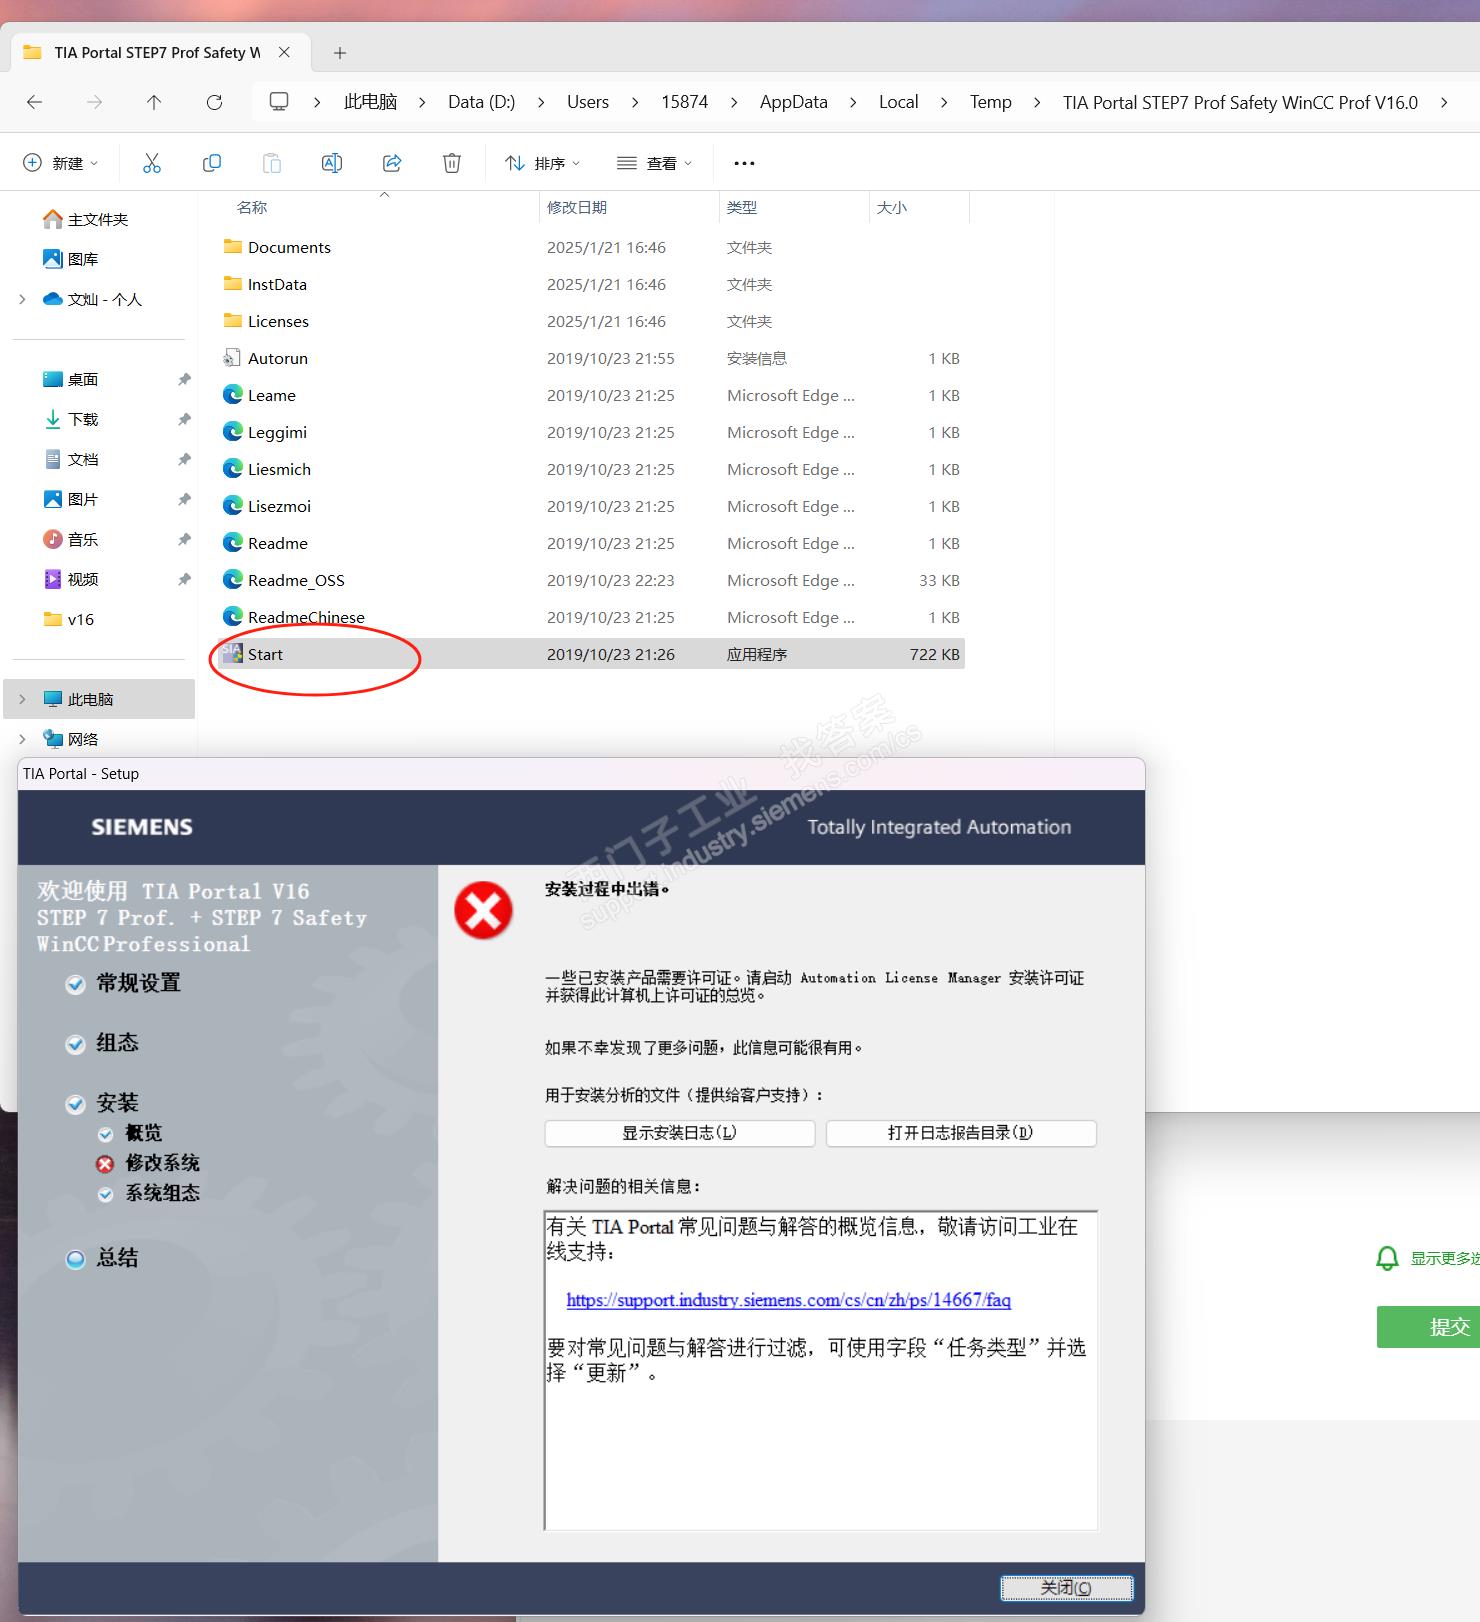Screen dimensions: 1480x1622
Task: Select Data (D:) in the address path
Action: (x=481, y=102)
